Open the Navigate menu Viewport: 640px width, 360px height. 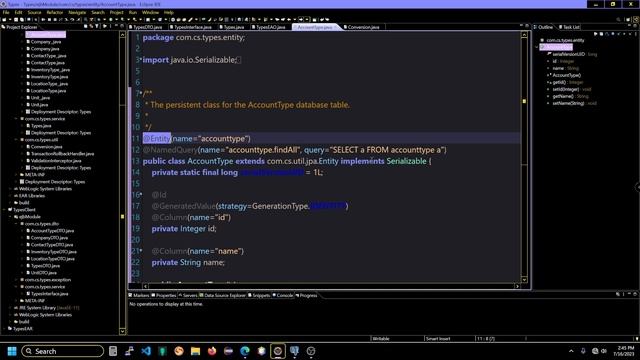coord(77,12)
